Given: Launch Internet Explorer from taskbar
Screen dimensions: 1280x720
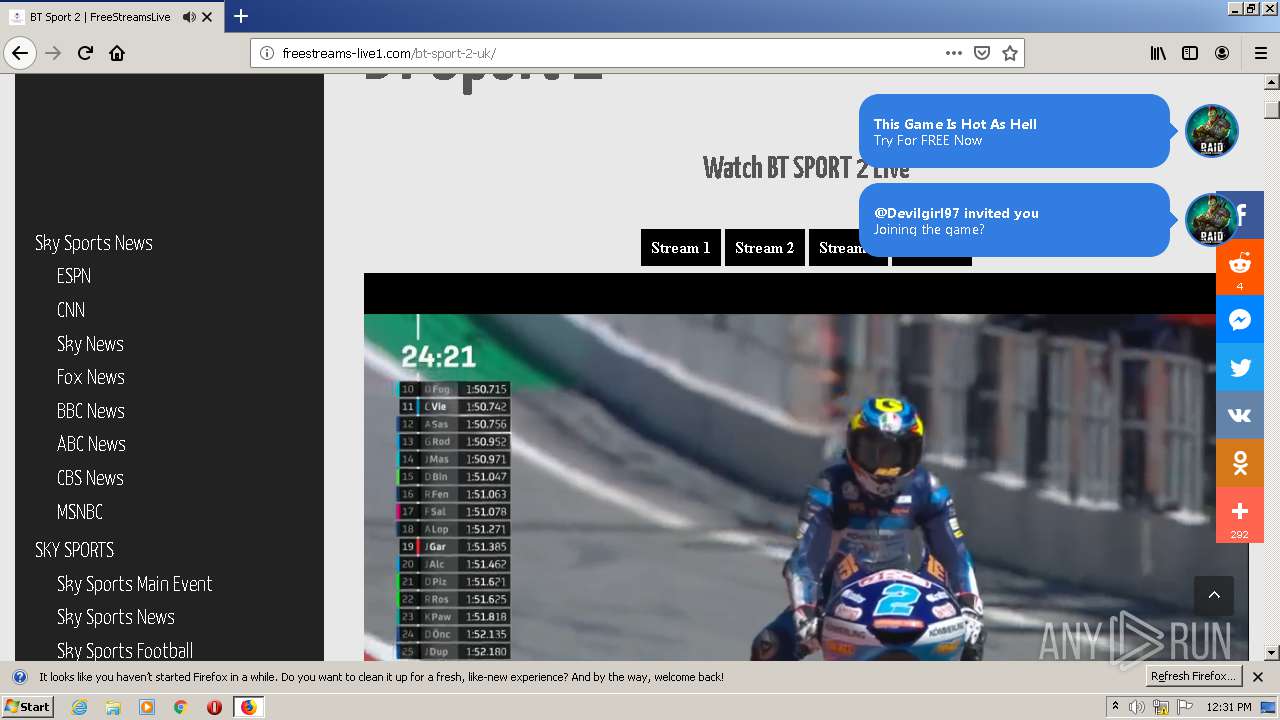Looking at the screenshot, I should [x=79, y=707].
